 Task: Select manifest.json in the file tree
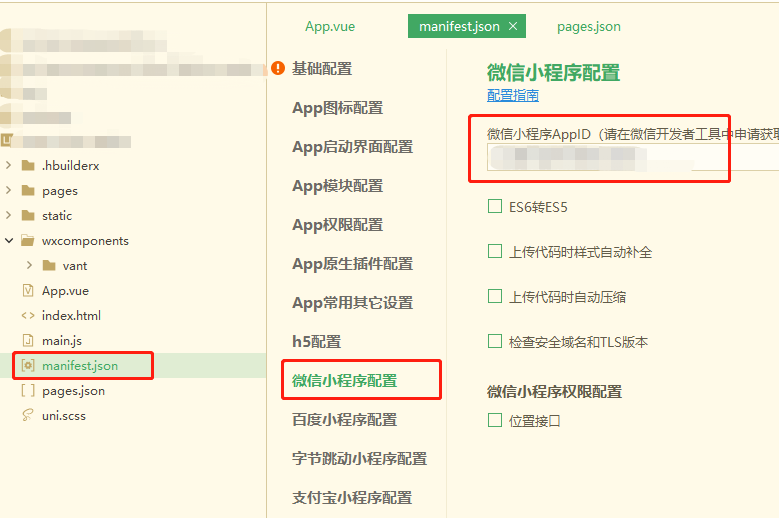[x=80, y=366]
